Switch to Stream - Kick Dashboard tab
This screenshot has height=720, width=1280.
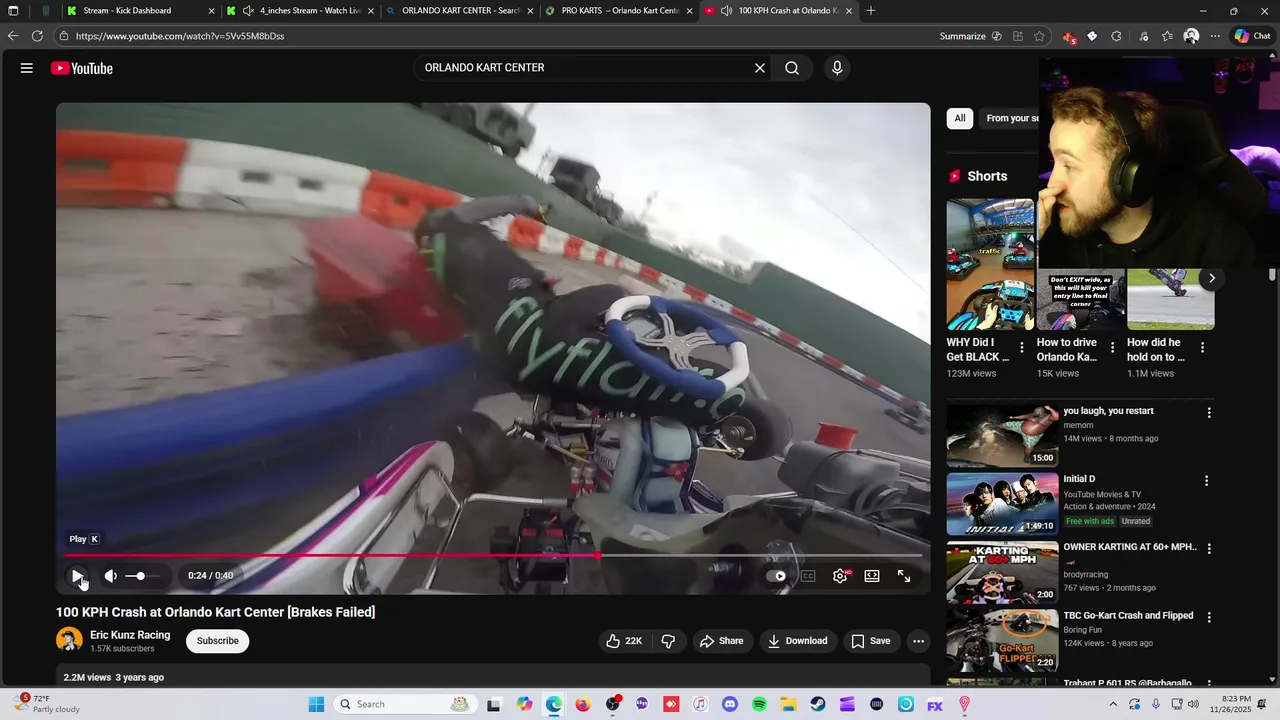(x=140, y=11)
